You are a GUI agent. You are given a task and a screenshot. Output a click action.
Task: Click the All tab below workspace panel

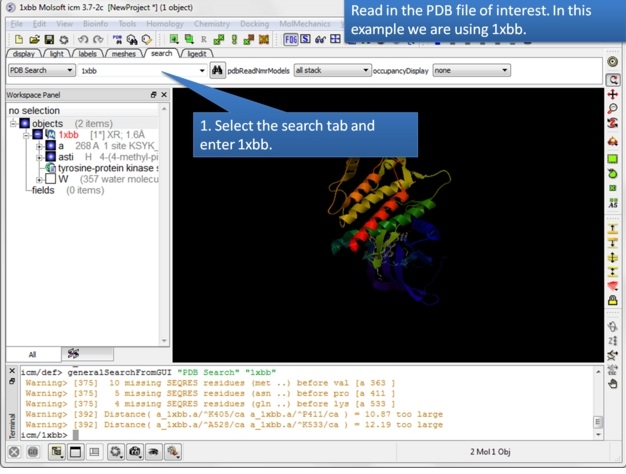(32, 354)
